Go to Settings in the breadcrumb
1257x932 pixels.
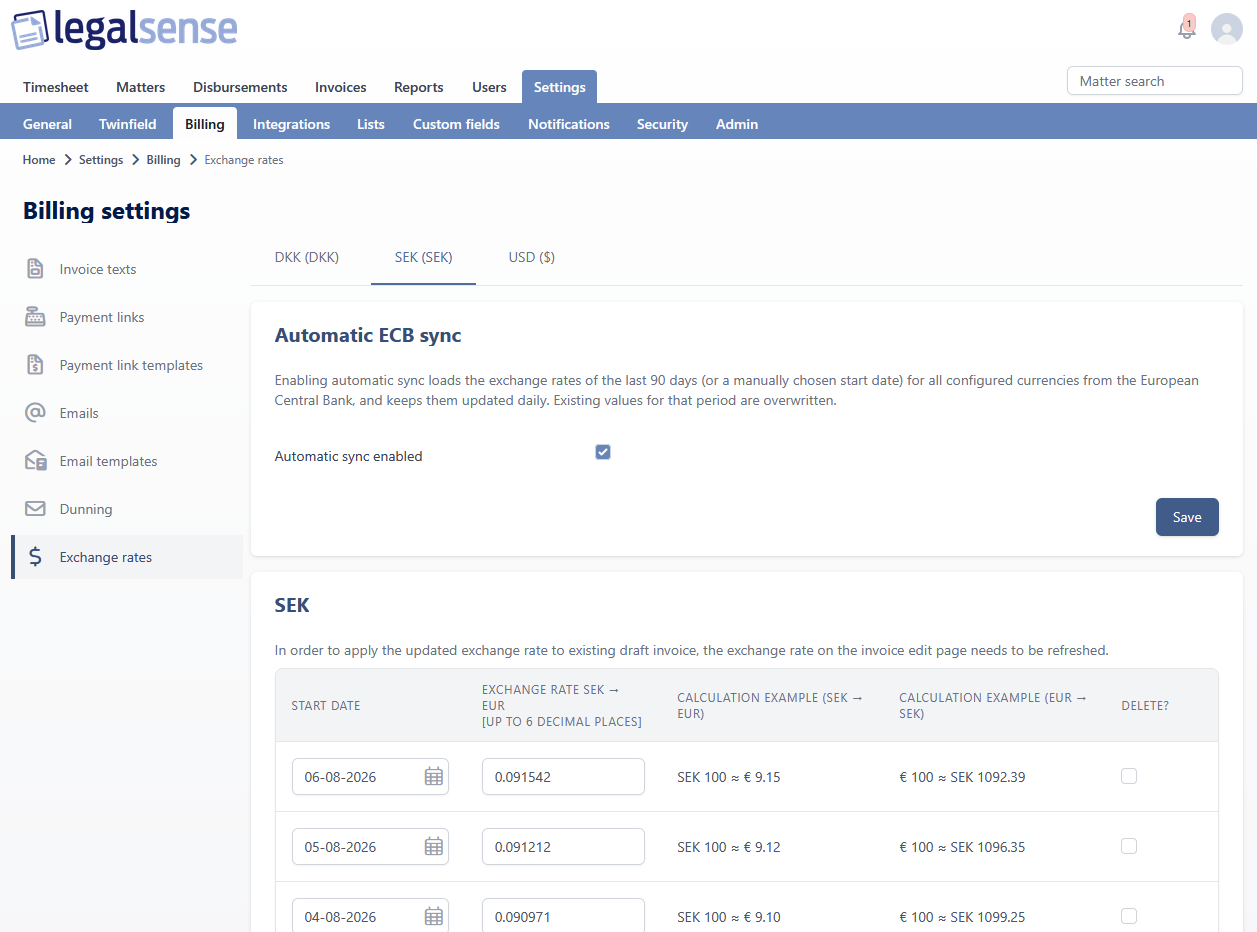101,160
